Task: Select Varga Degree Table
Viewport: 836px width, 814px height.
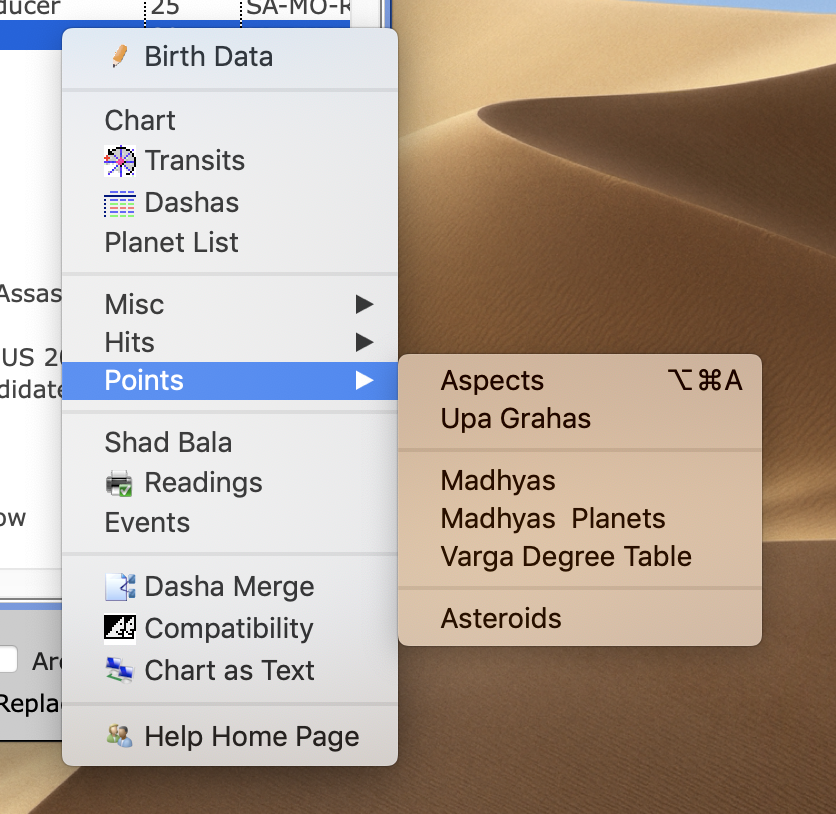Action: [x=566, y=556]
